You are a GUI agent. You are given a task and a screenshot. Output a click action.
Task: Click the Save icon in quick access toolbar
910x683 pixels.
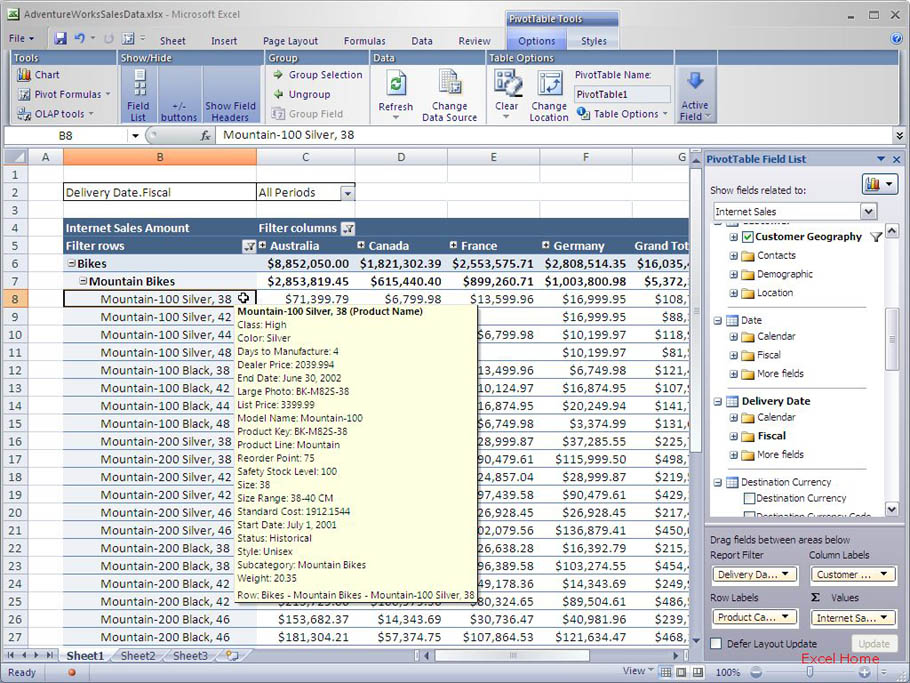60,39
